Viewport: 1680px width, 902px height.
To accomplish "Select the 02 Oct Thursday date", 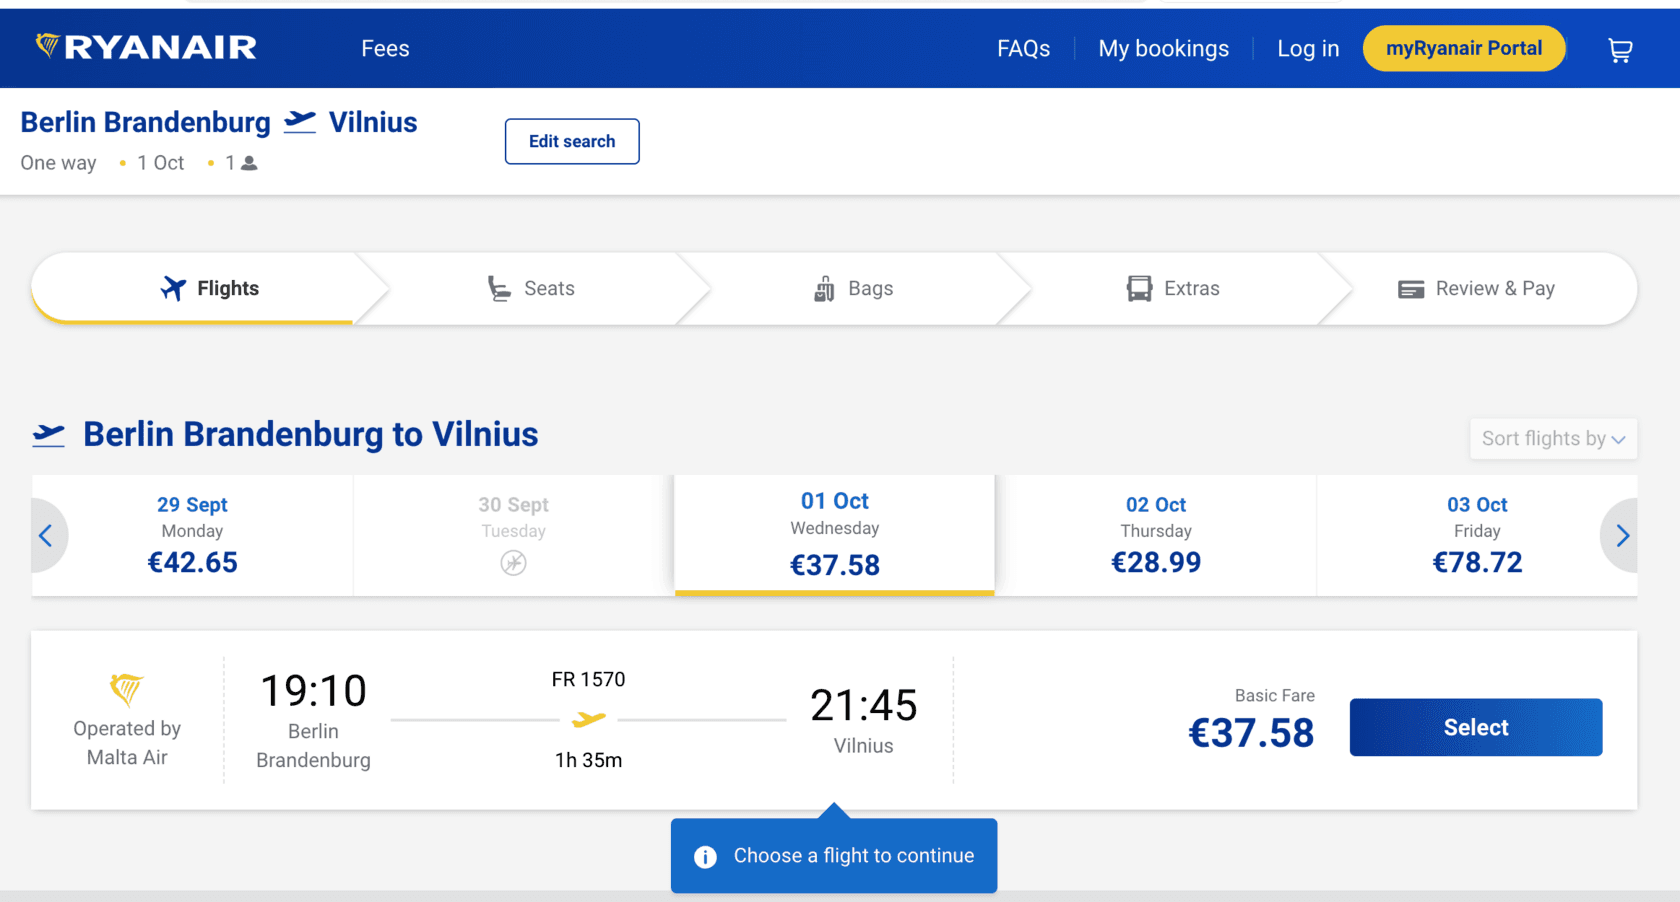I will pos(1156,536).
